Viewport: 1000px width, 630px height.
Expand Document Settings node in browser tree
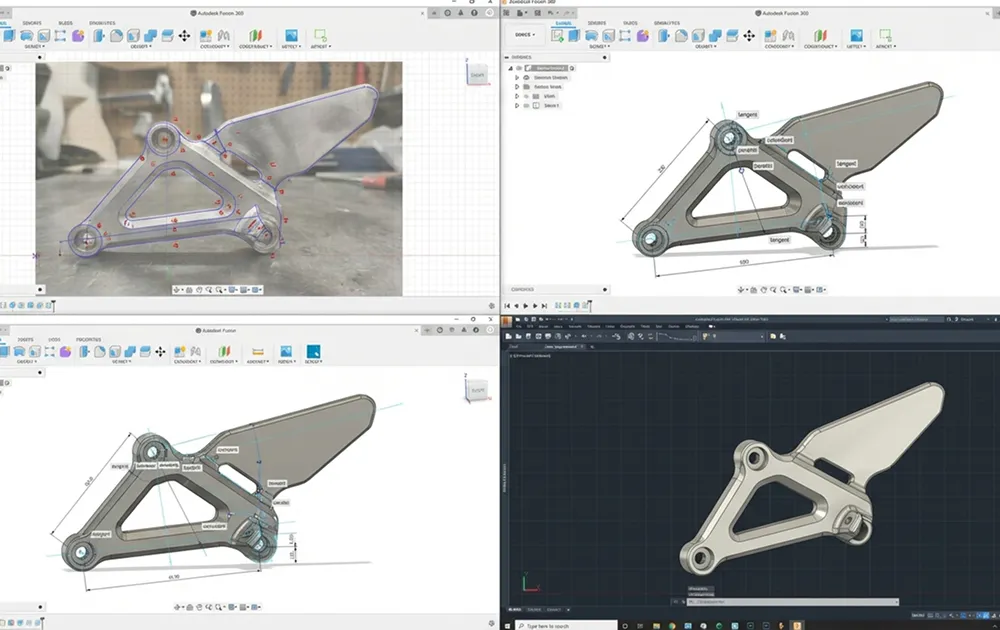click(x=516, y=77)
